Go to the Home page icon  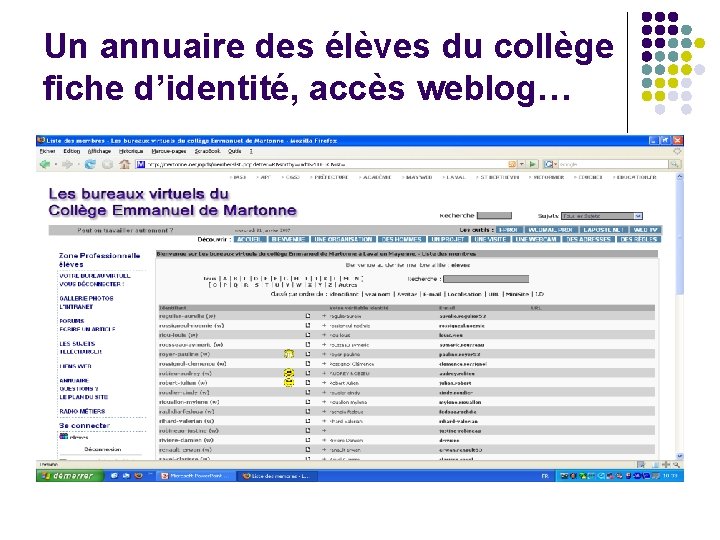point(124,164)
